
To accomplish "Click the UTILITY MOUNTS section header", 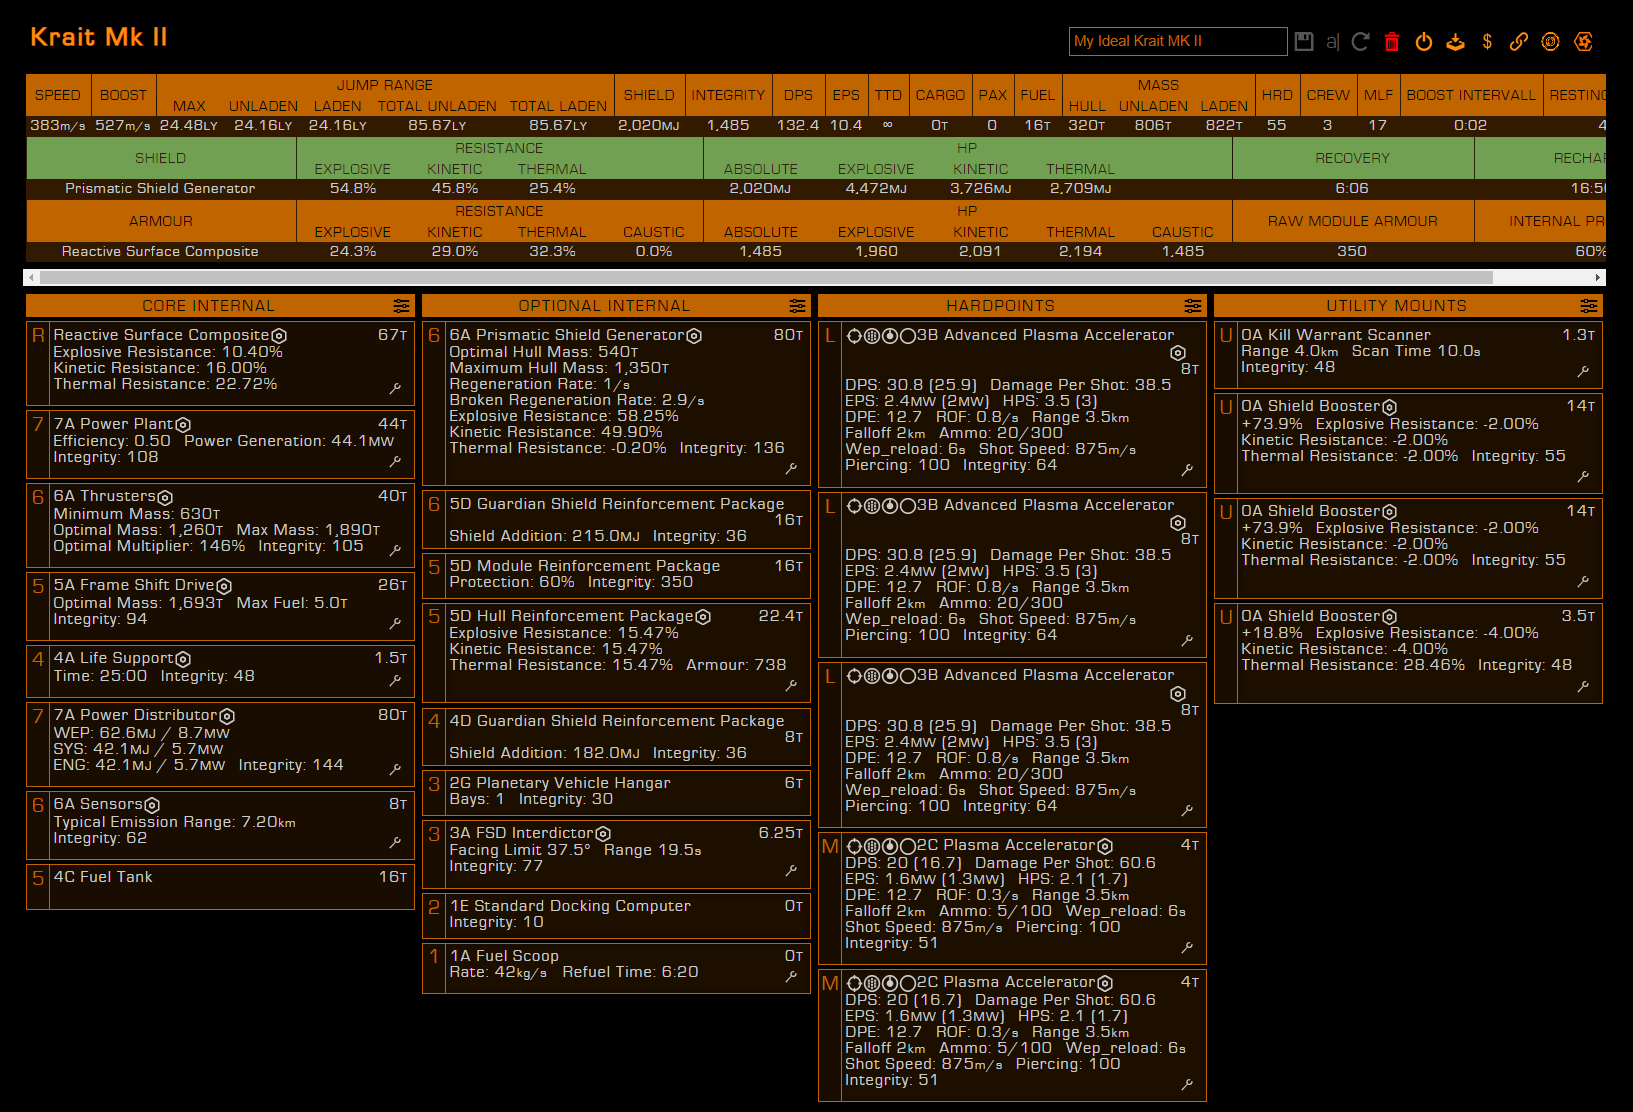I will (x=1408, y=306).
